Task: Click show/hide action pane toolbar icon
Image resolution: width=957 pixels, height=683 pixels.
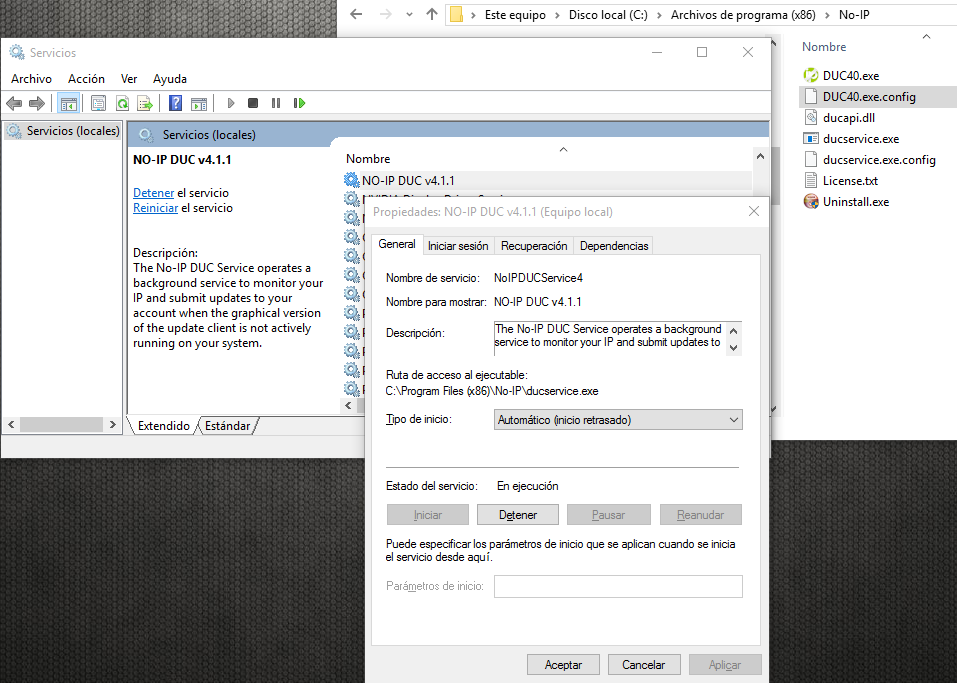Action: 199,103
